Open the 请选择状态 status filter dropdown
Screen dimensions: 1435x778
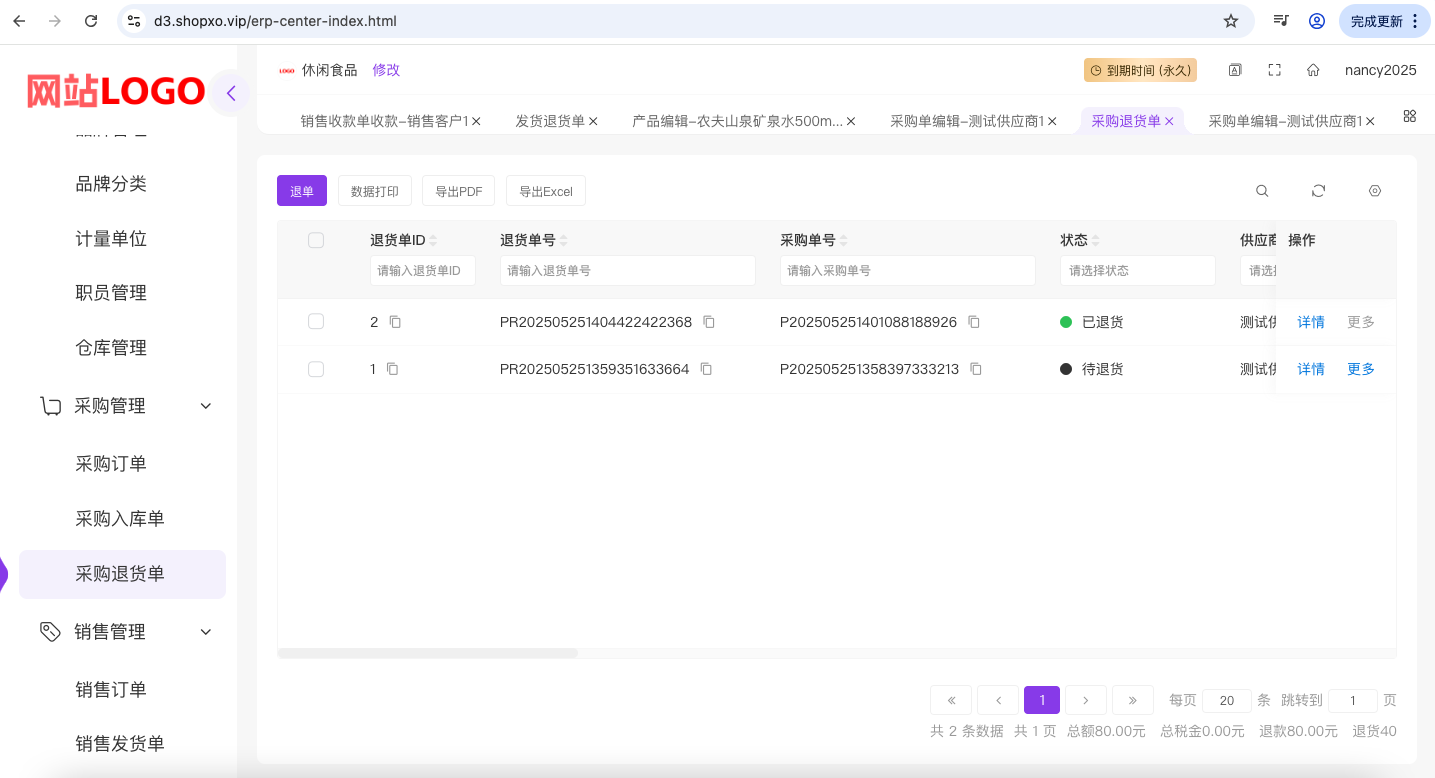pos(1138,271)
